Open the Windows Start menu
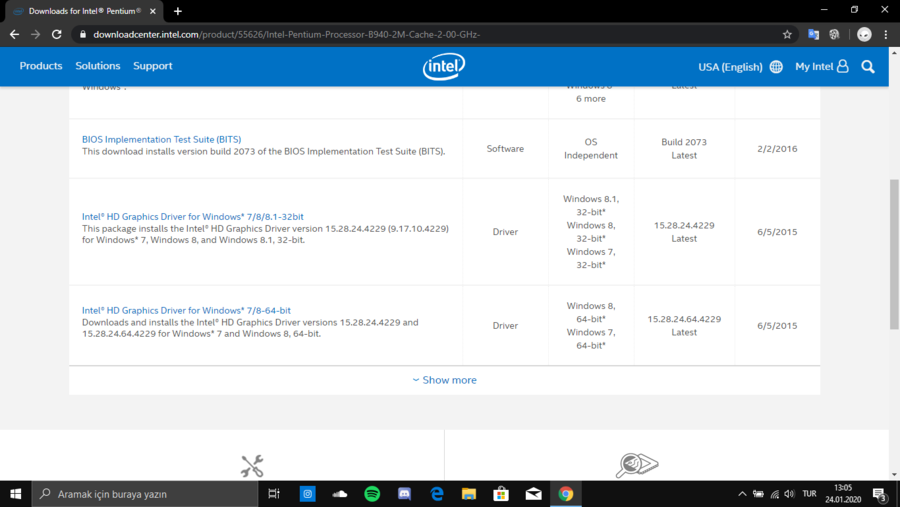The width and height of the screenshot is (900, 507). click(15, 494)
